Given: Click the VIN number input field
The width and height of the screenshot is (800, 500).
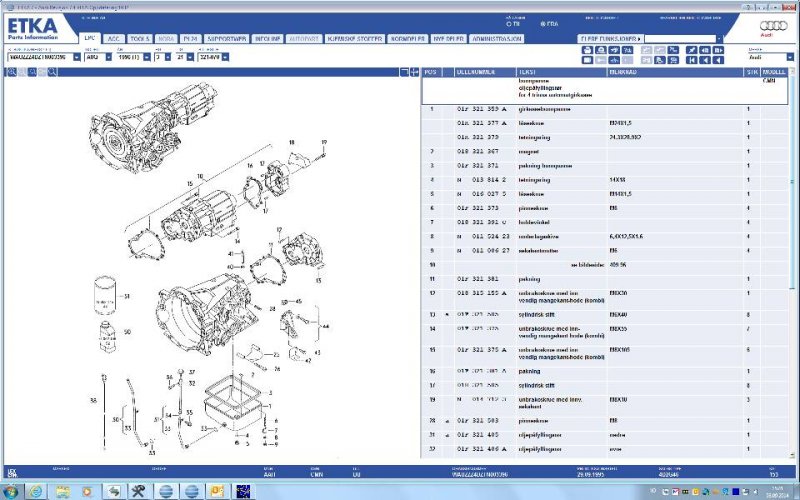Looking at the screenshot, I should click(40, 58).
